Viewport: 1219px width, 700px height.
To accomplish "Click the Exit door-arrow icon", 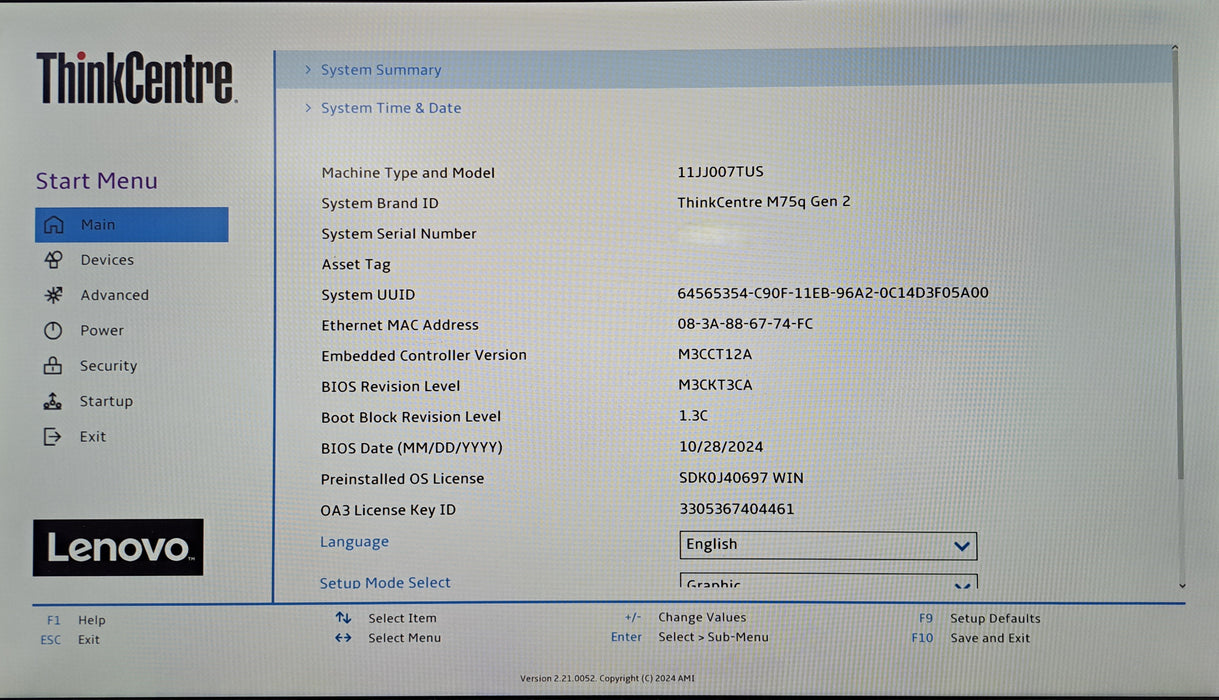I will click(x=53, y=437).
